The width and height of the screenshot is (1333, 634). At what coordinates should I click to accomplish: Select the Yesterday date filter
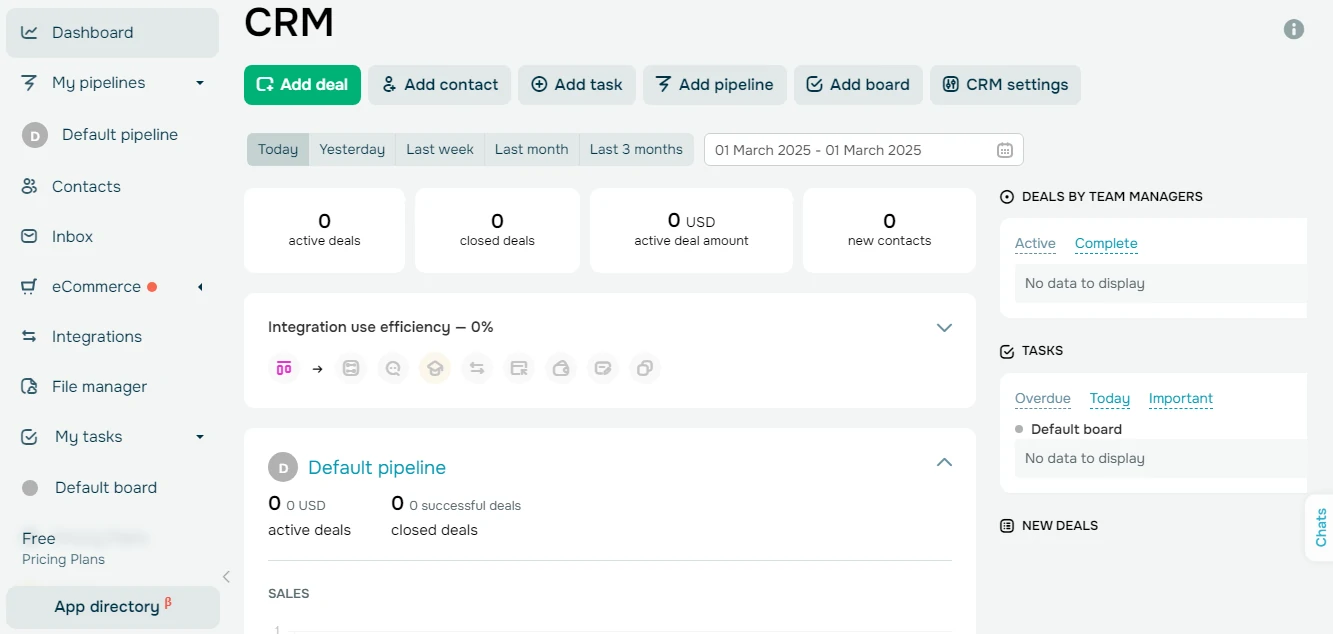pyautogui.click(x=352, y=149)
